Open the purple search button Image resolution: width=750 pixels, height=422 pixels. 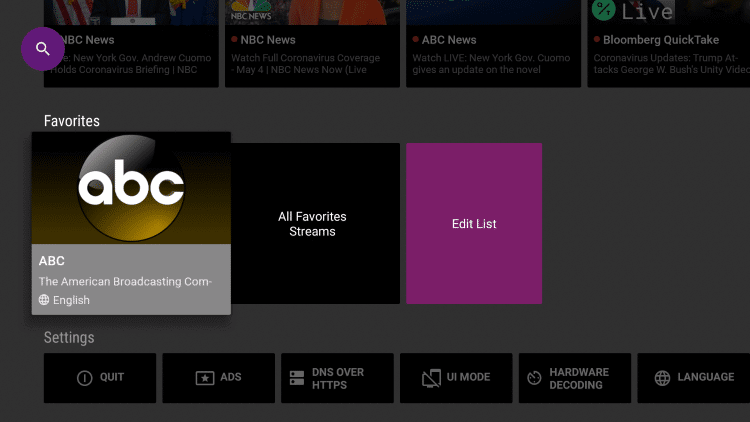click(43, 49)
